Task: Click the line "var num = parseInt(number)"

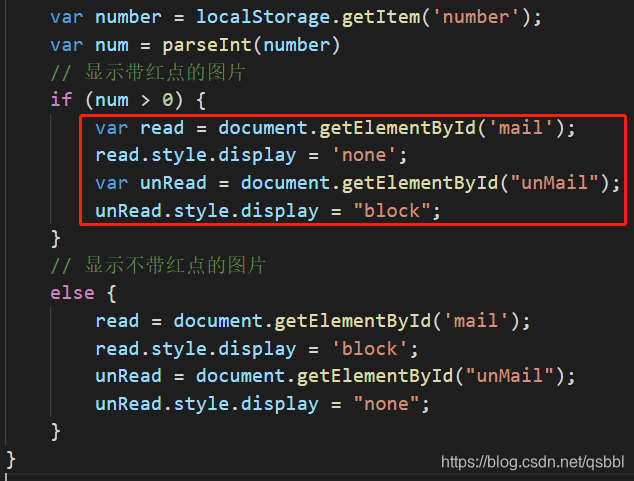Action: click(x=195, y=45)
